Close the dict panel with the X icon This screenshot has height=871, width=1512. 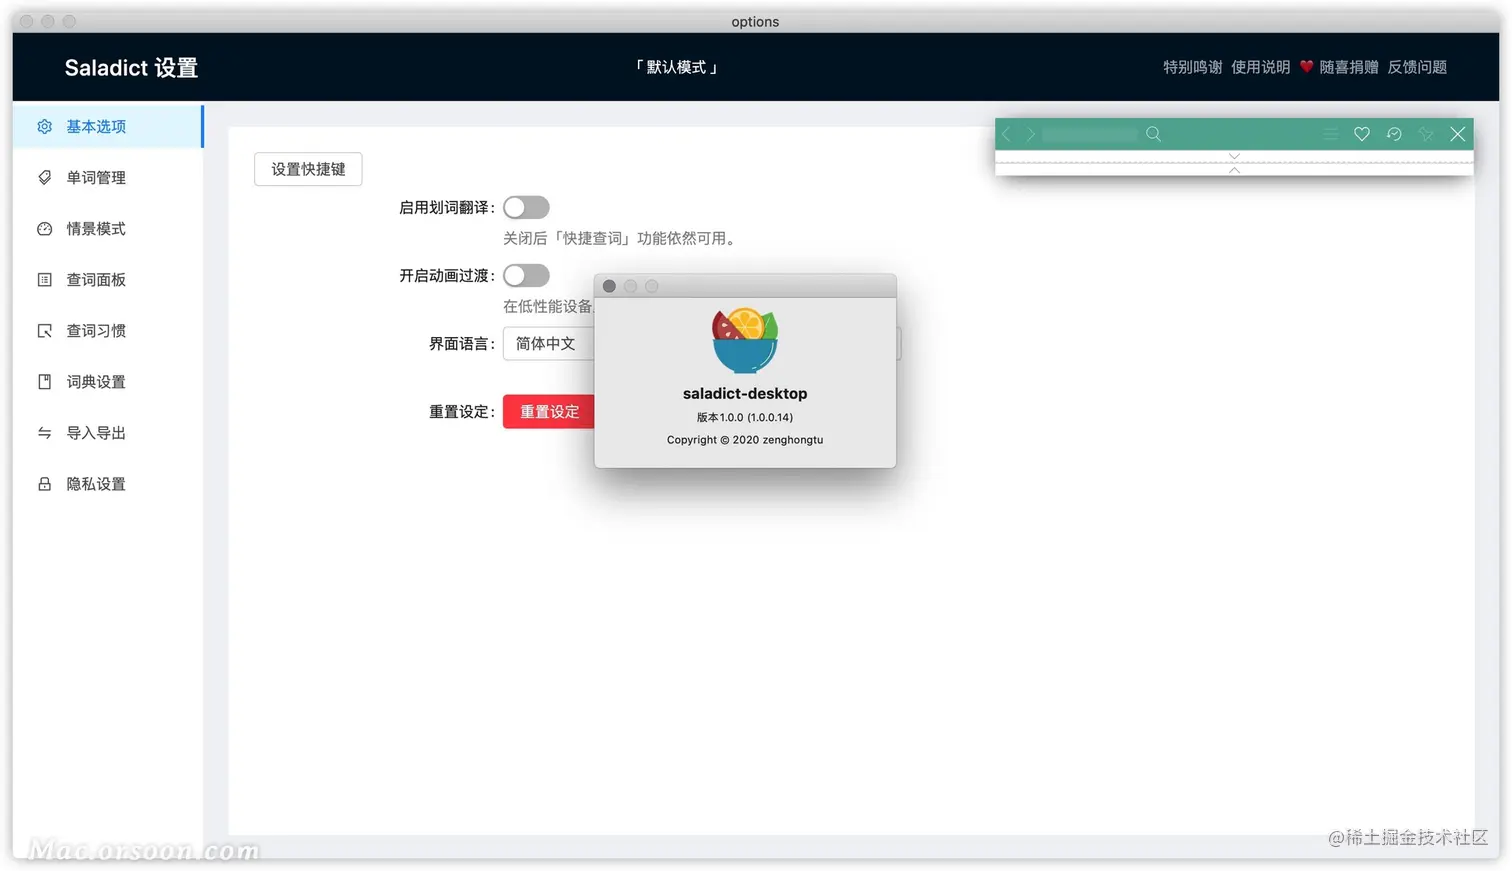tap(1458, 134)
